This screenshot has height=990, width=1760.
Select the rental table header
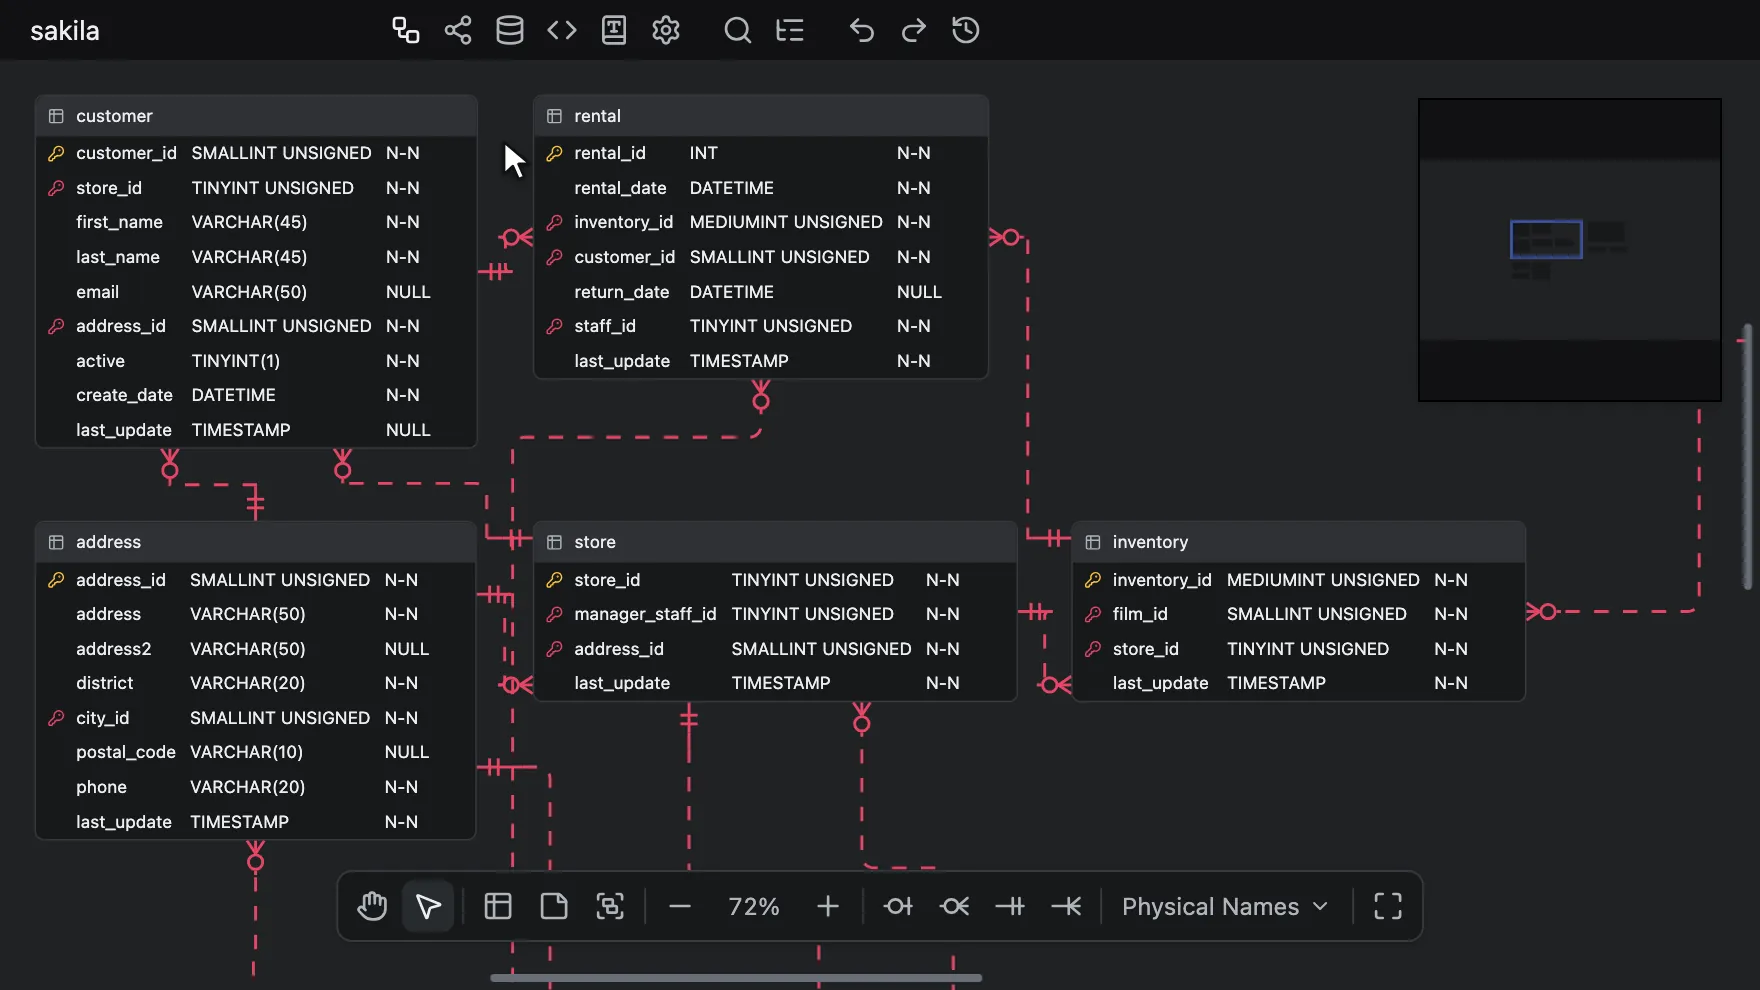761,116
